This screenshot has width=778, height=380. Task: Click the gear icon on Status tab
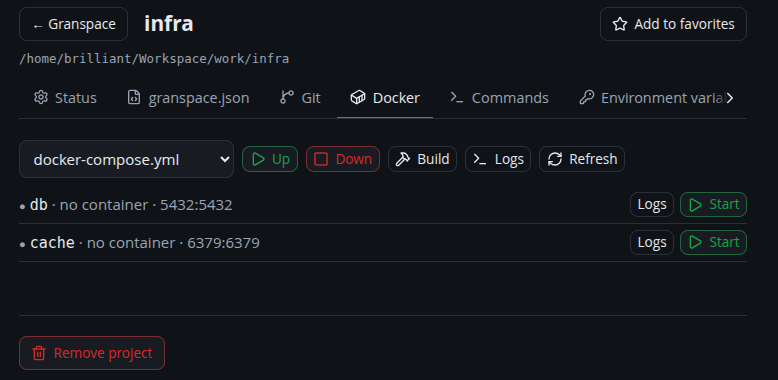tap(41, 97)
